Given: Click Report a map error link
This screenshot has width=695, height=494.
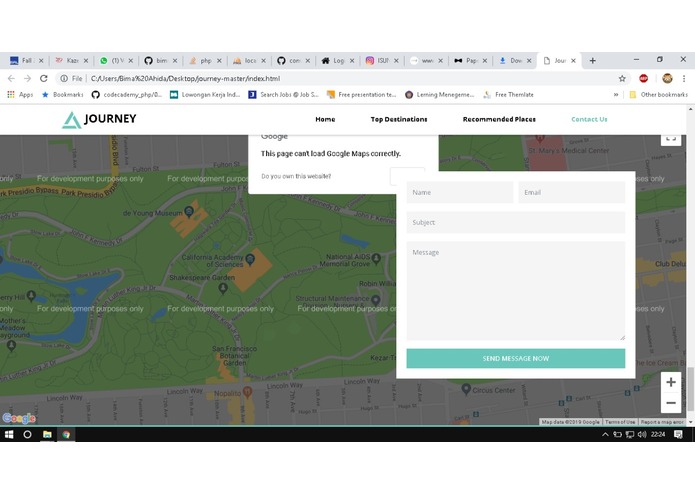Looking at the screenshot, I should tap(662, 422).
